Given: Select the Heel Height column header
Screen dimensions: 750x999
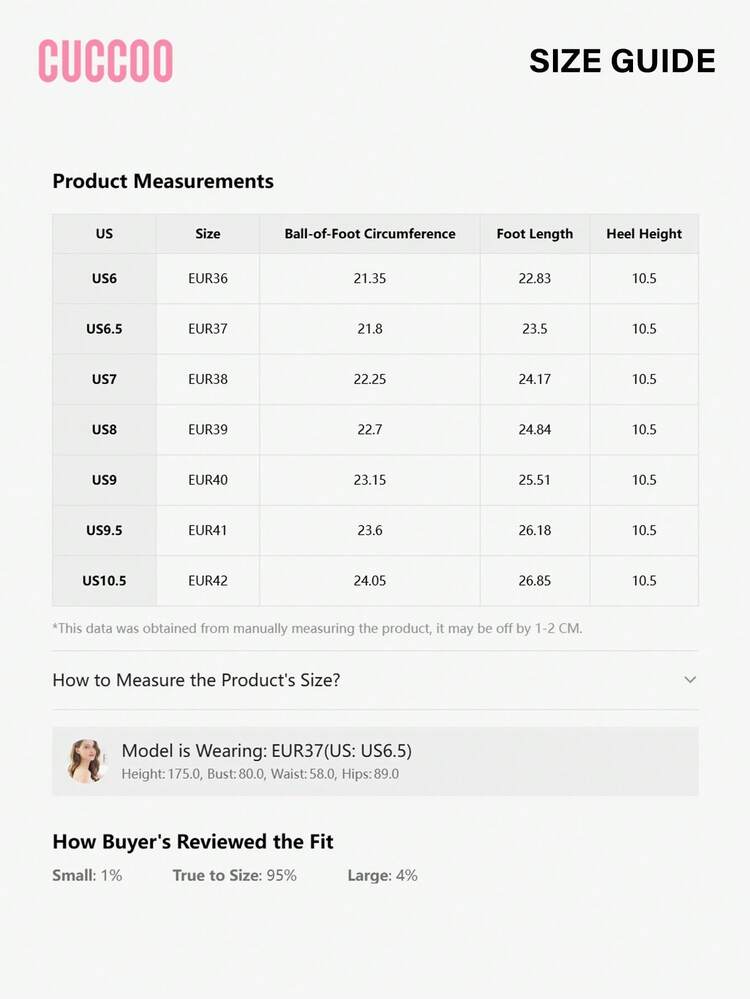Looking at the screenshot, I should point(644,234).
